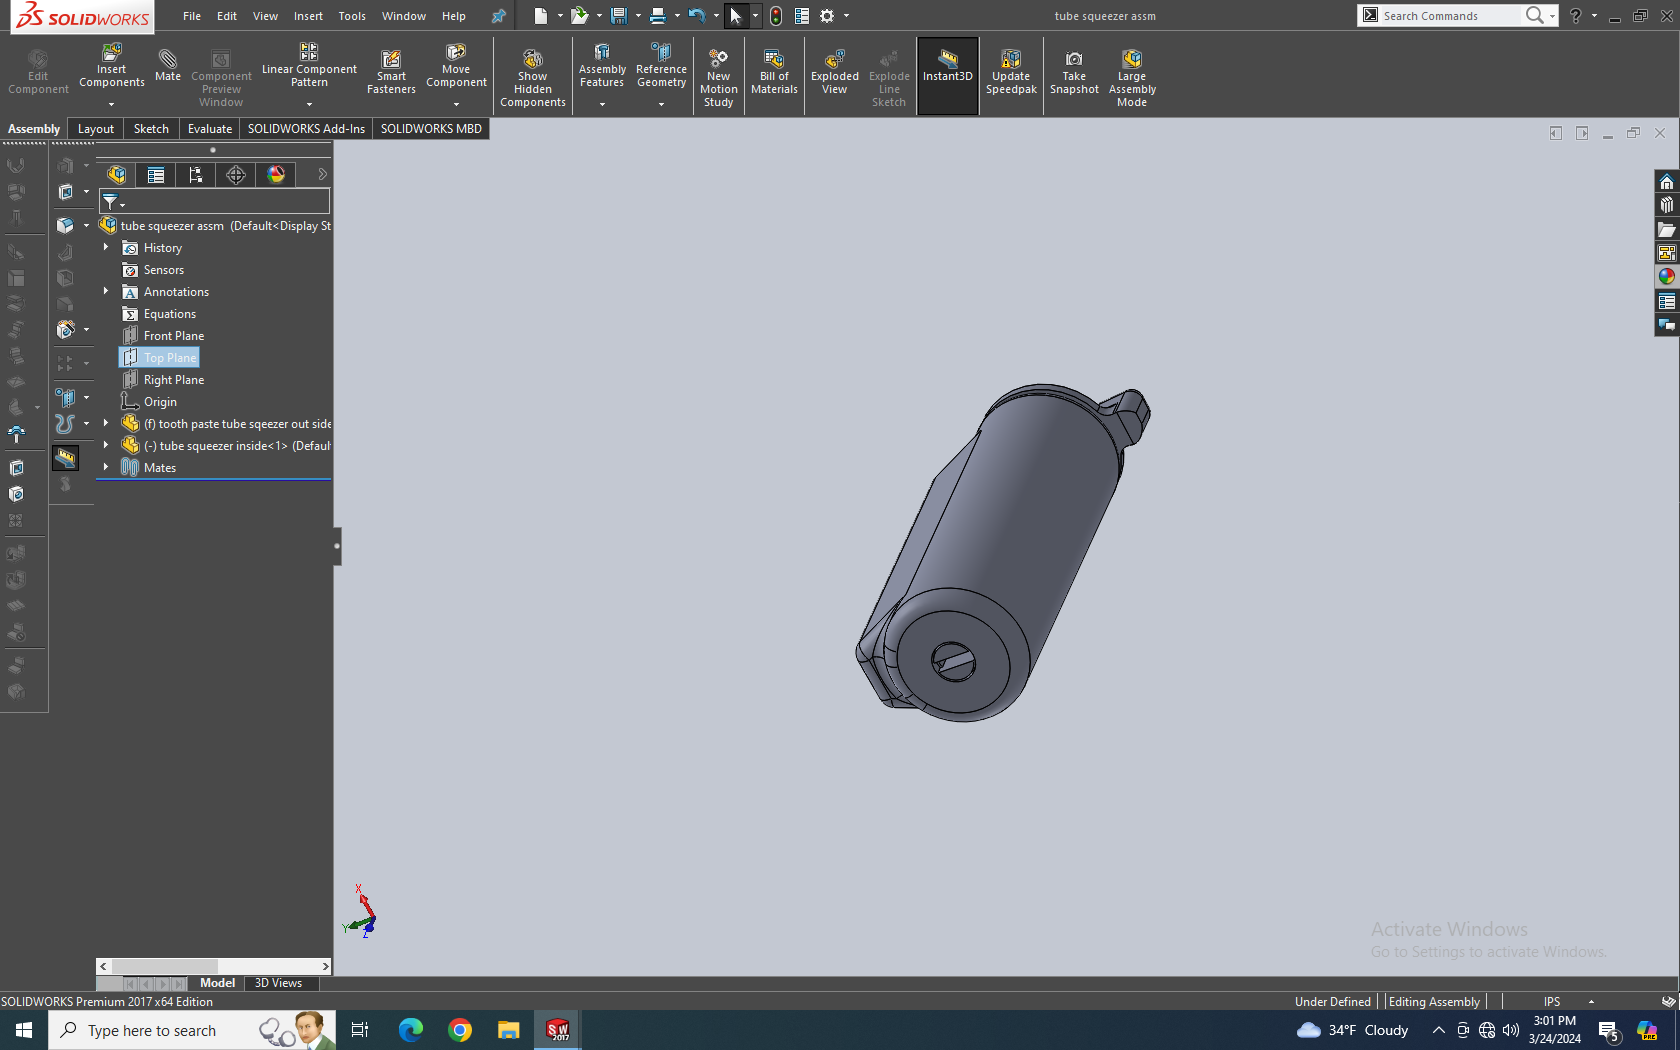This screenshot has height=1050, width=1680.
Task: Switch to the Evaluate tab
Action: pos(210,129)
